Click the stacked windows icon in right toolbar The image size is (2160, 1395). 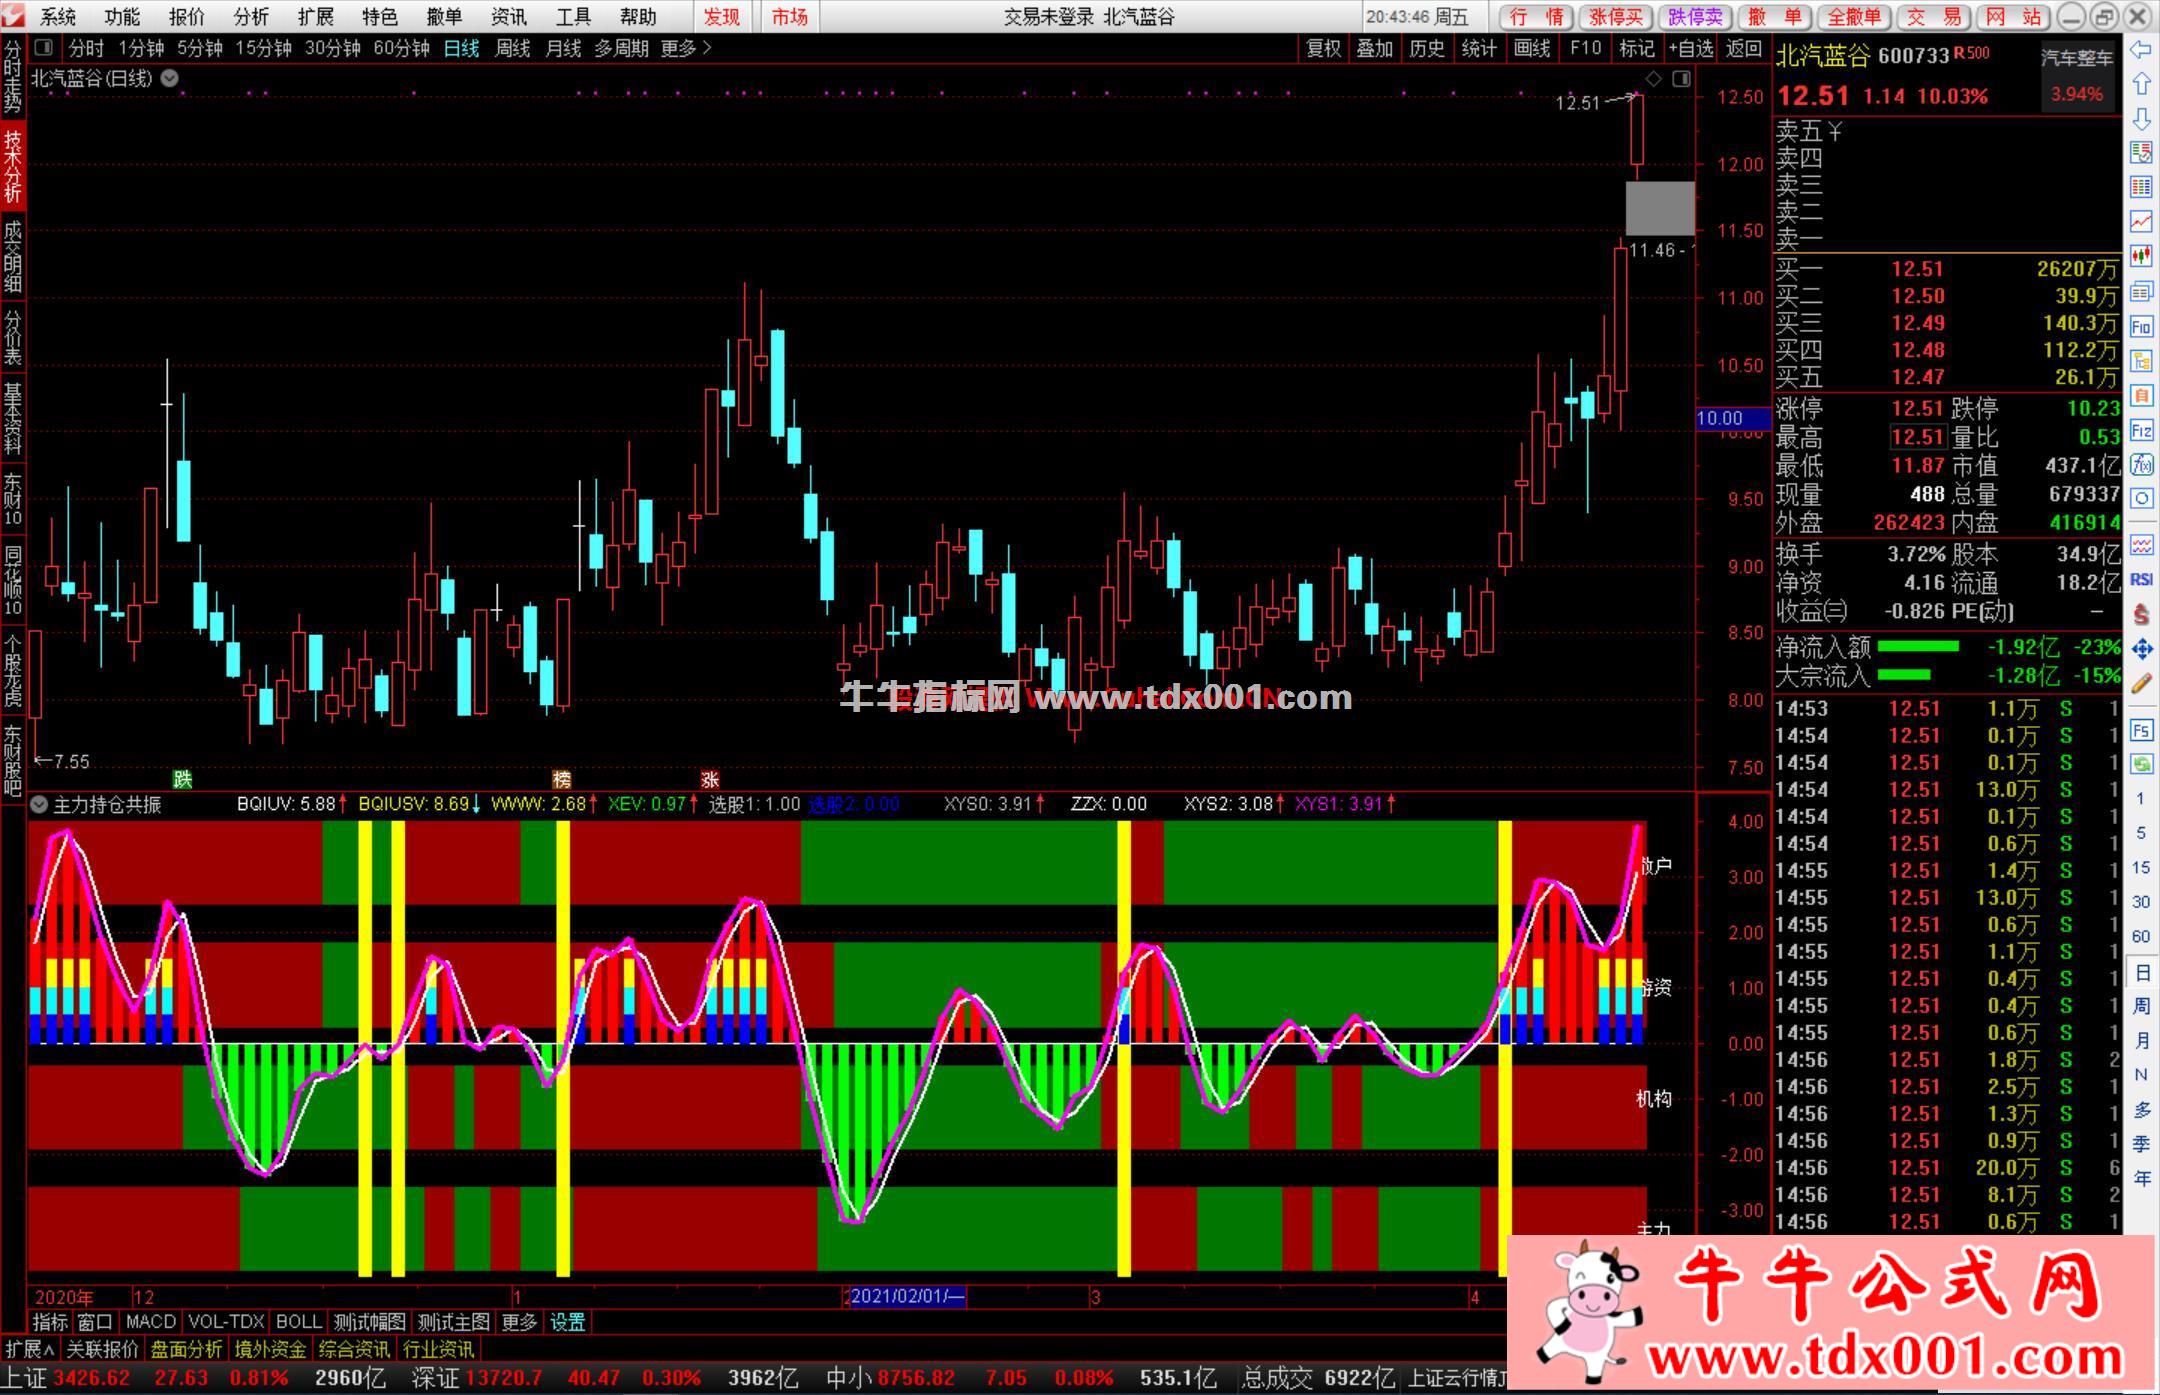click(x=2141, y=291)
